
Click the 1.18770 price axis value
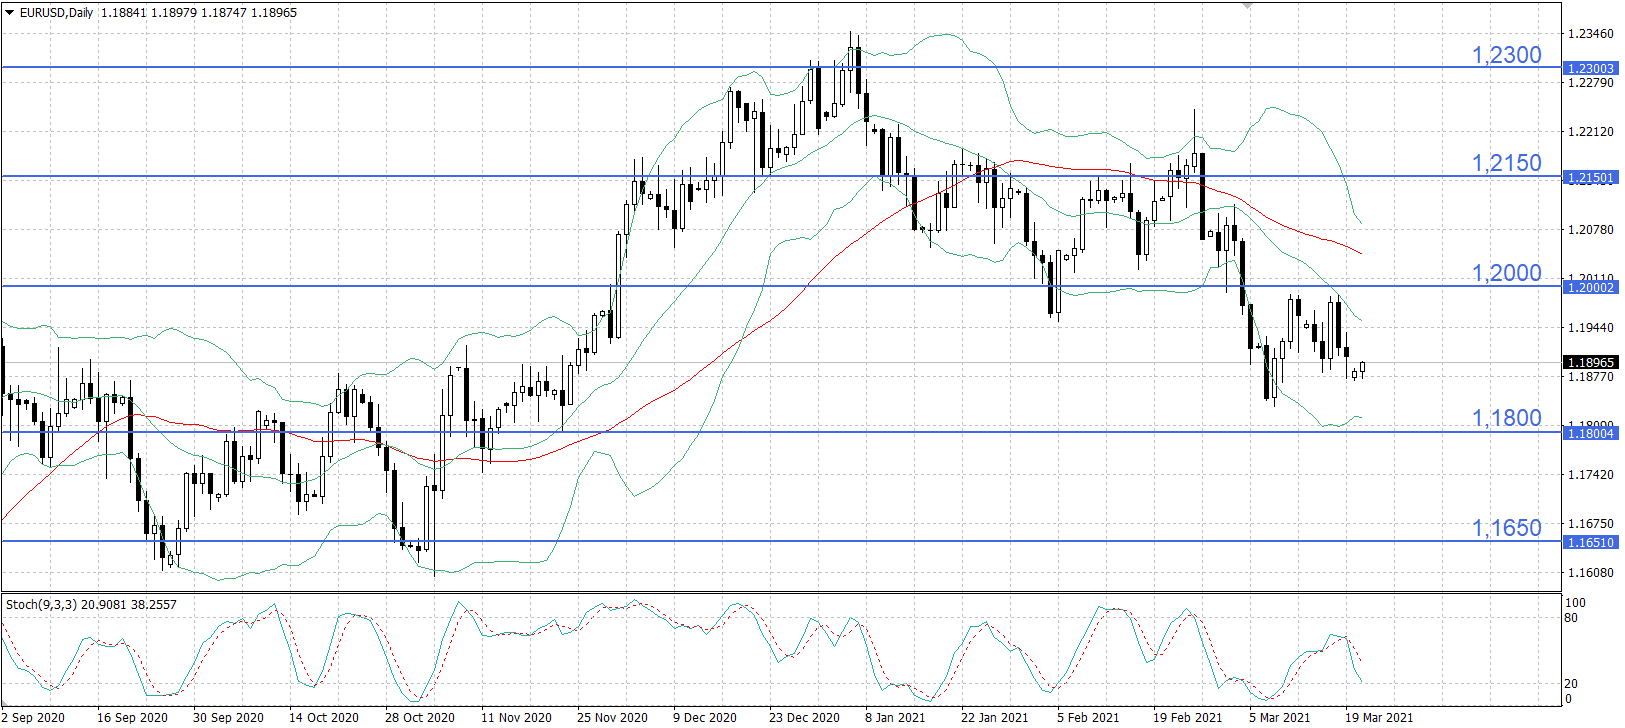(x=1590, y=377)
